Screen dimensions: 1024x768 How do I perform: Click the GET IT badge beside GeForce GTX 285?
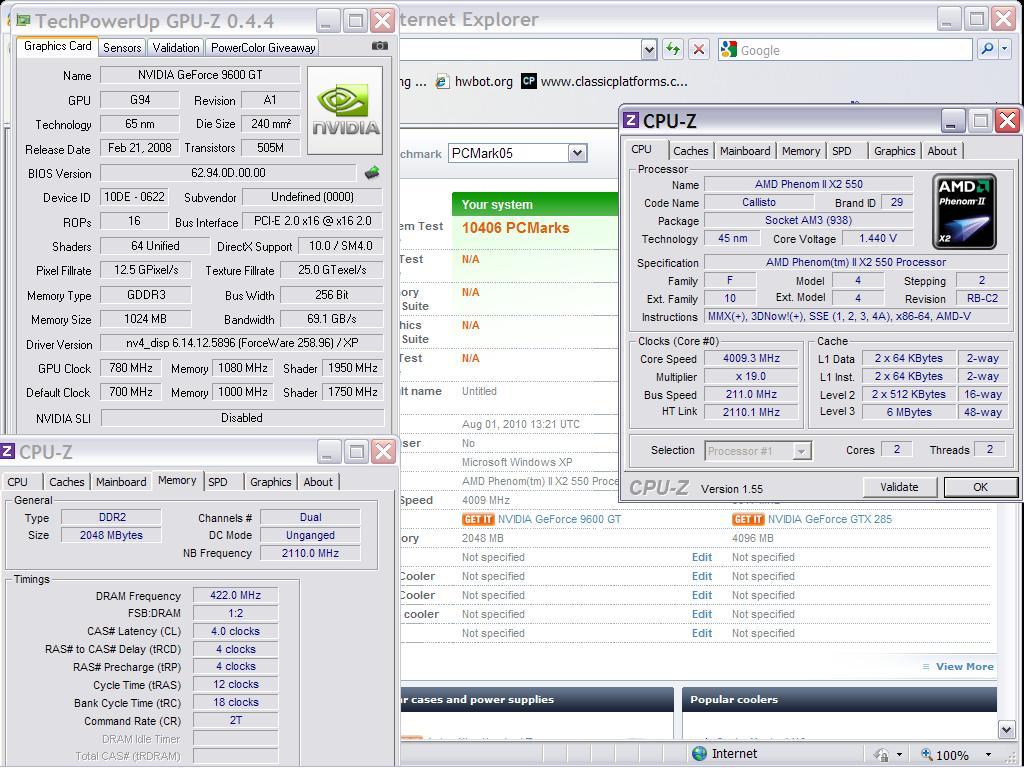click(x=748, y=519)
